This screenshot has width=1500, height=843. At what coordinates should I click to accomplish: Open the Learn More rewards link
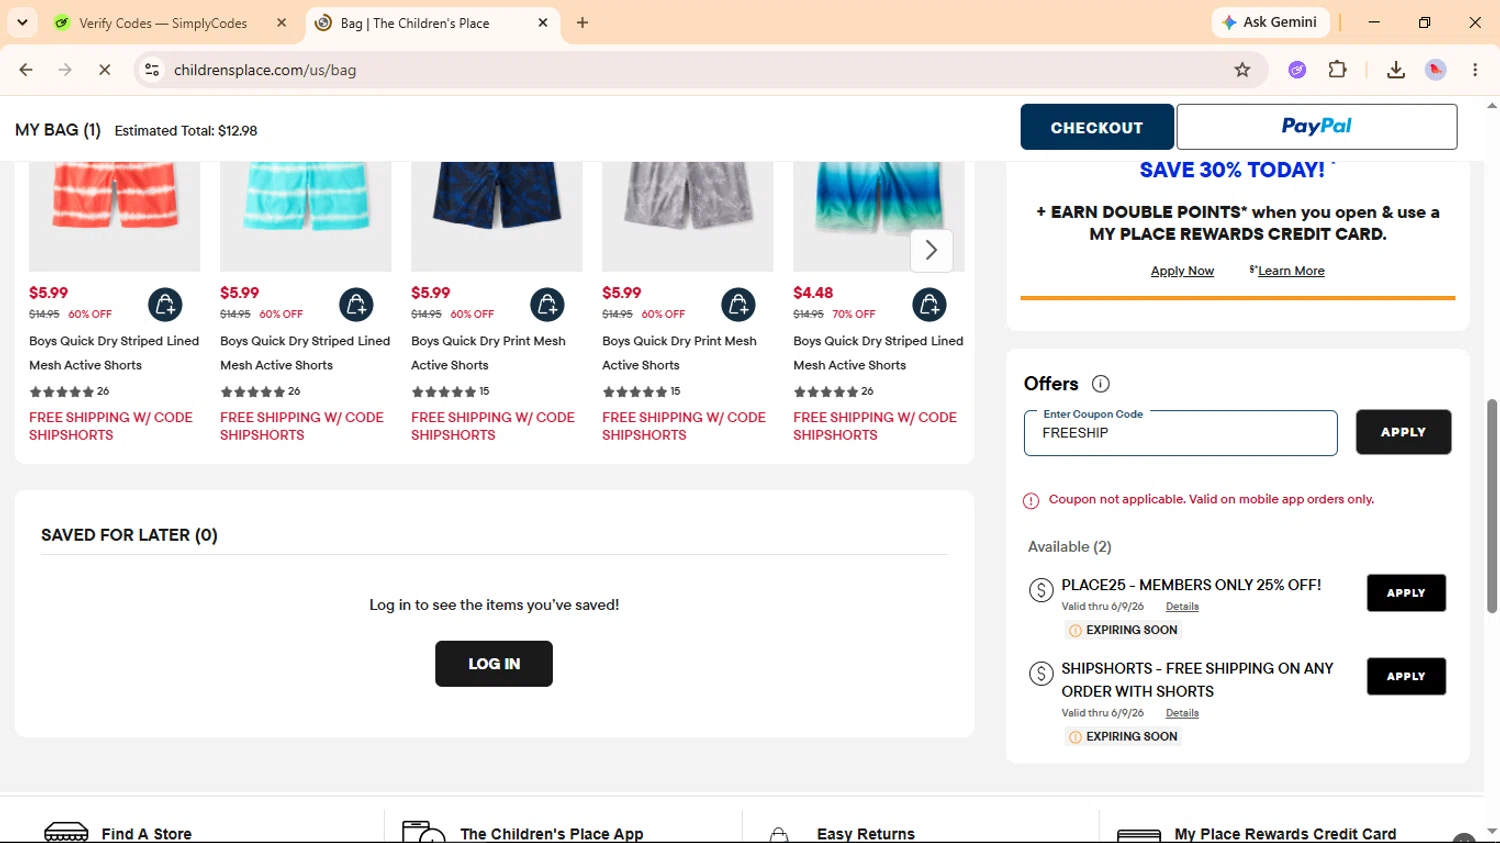click(1291, 271)
